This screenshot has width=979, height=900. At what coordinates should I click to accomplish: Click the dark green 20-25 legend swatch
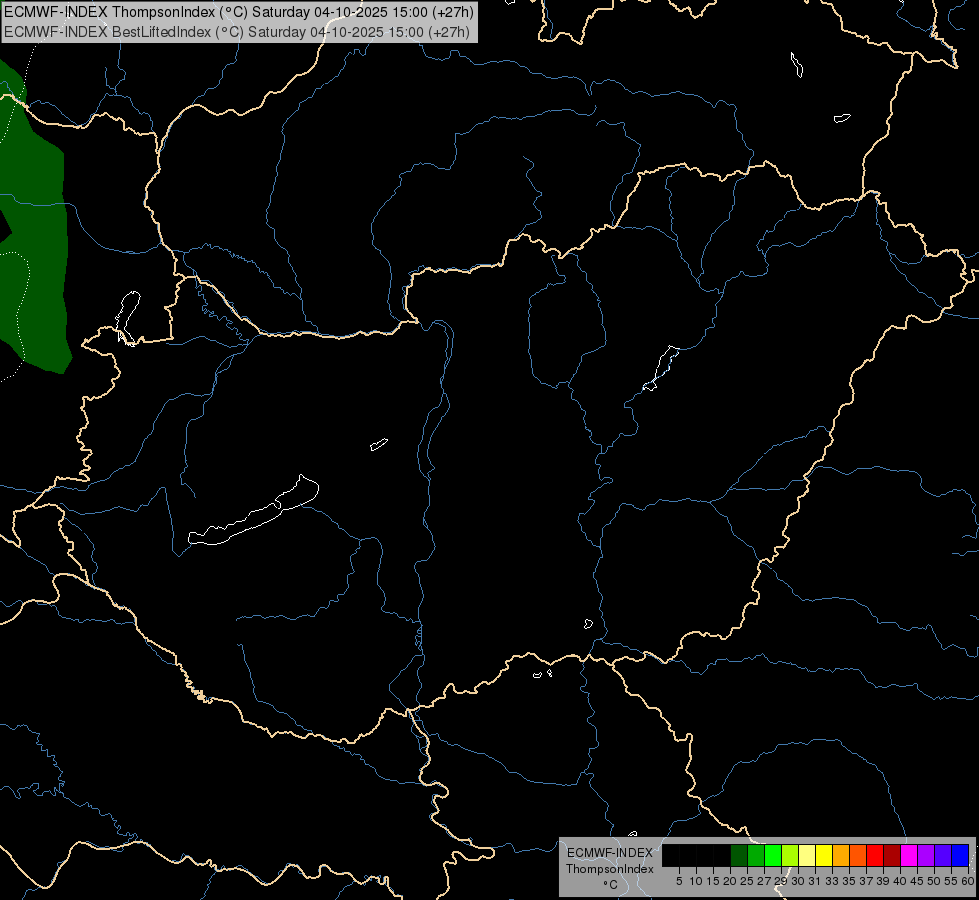[739, 855]
